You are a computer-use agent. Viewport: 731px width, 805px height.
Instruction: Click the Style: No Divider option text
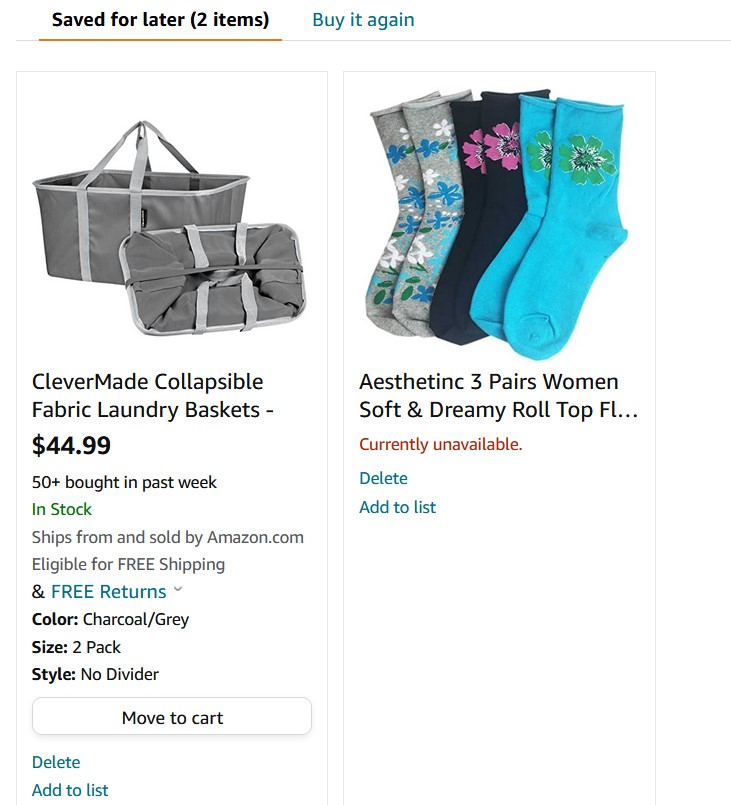click(95, 674)
